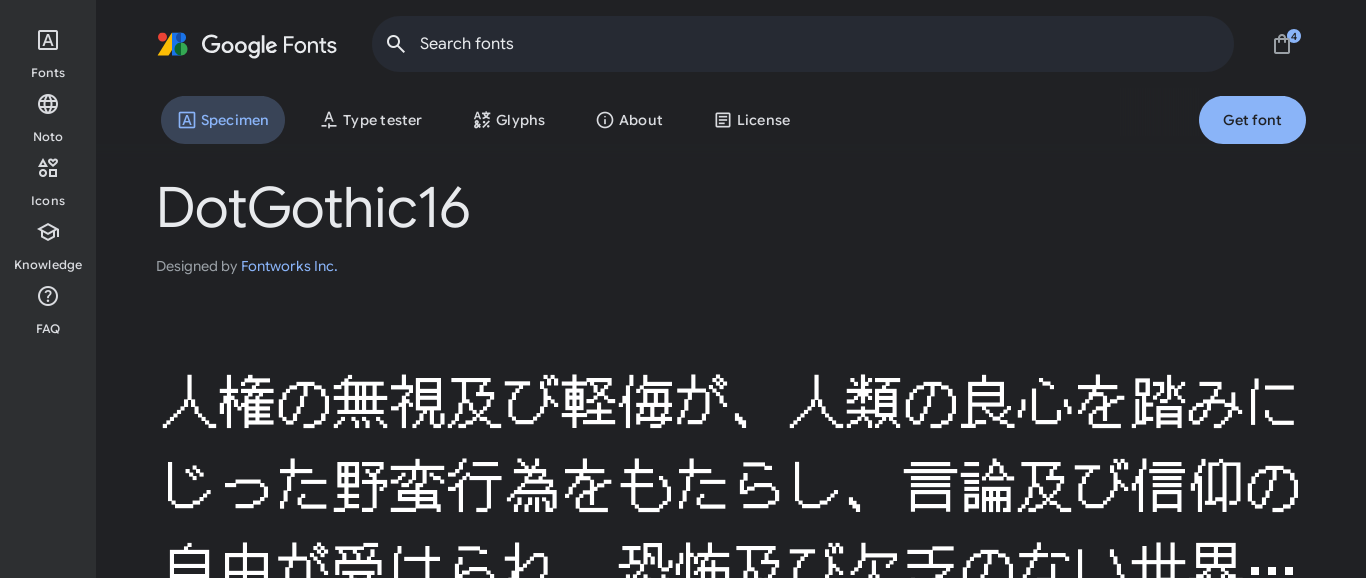The image size is (1366, 578).
Task: Open the shopping bag with 4 items
Action: coord(1282,44)
